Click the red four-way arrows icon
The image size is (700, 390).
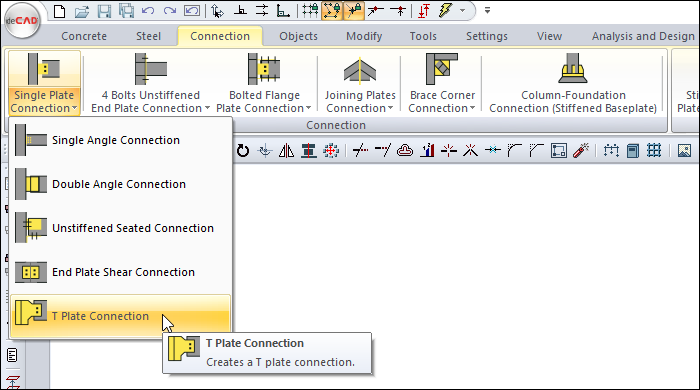click(331, 151)
